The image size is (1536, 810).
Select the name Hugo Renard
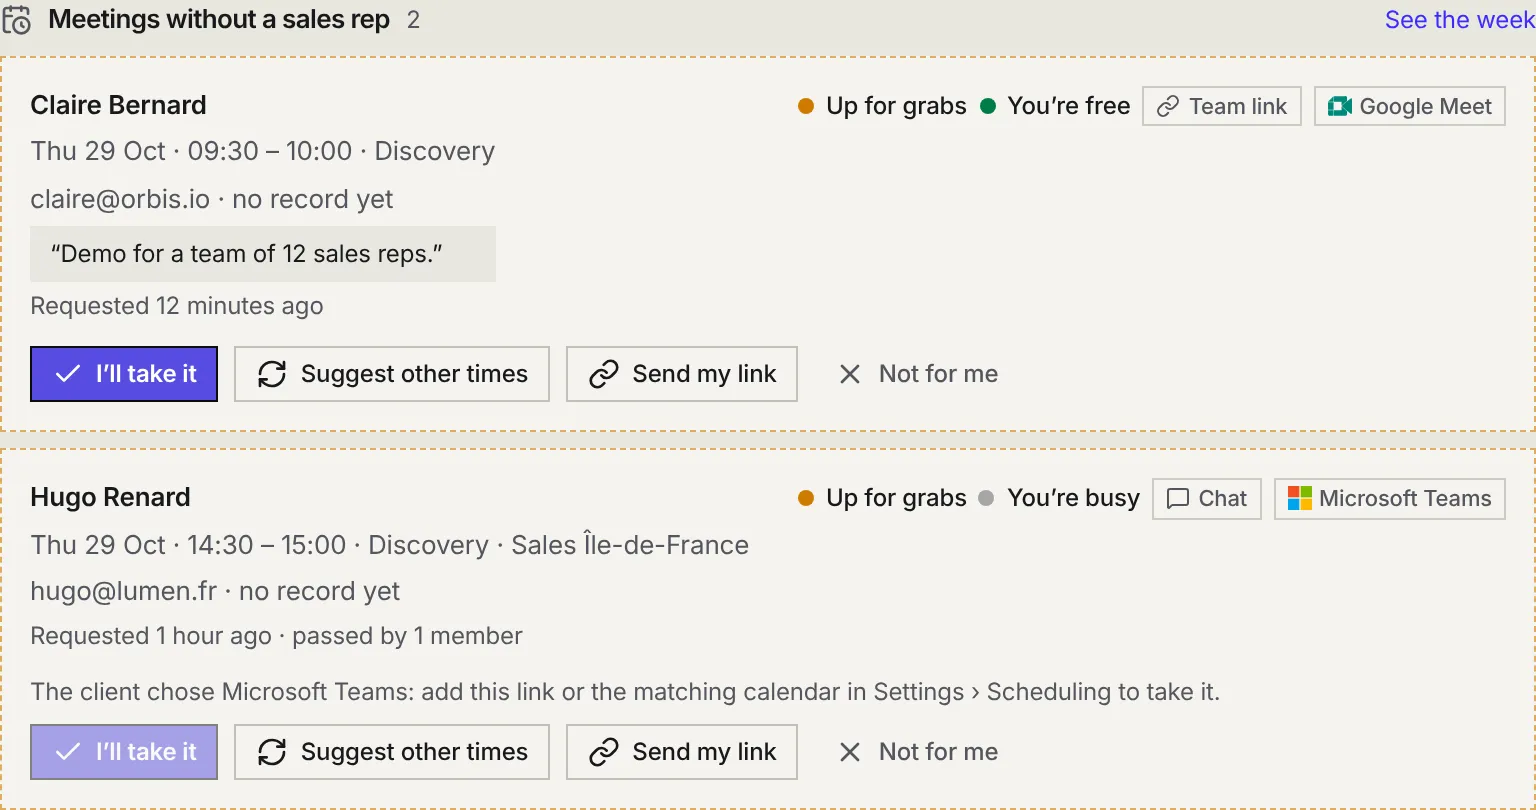click(110, 497)
